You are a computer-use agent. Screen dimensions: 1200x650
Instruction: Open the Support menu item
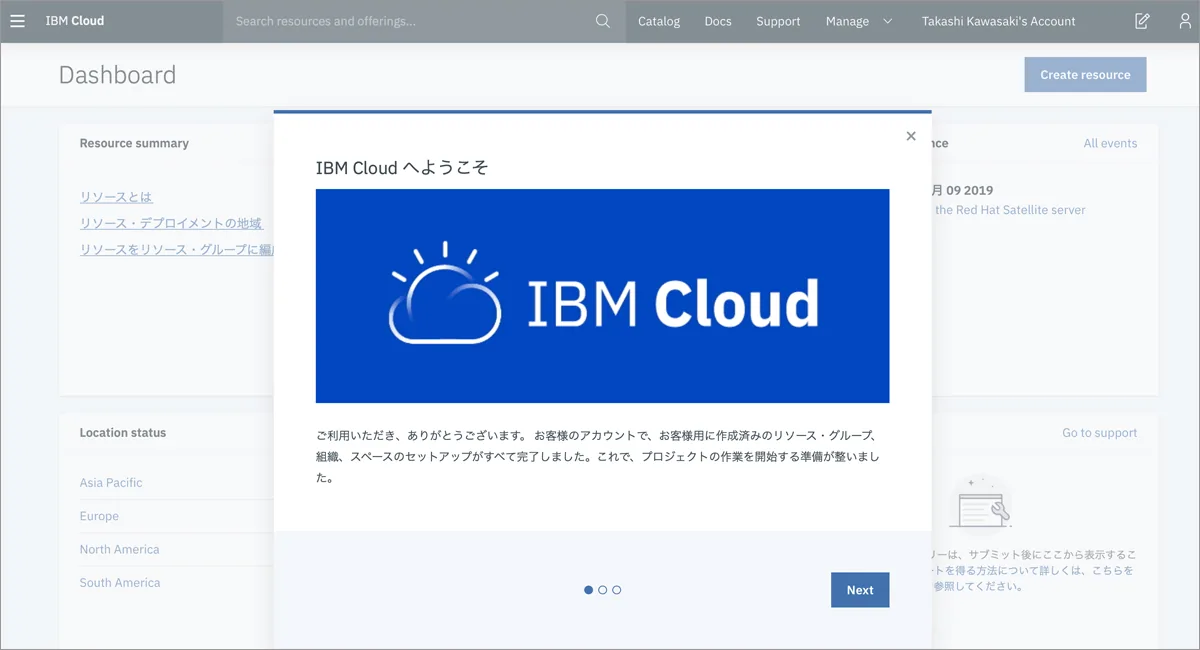pos(778,21)
